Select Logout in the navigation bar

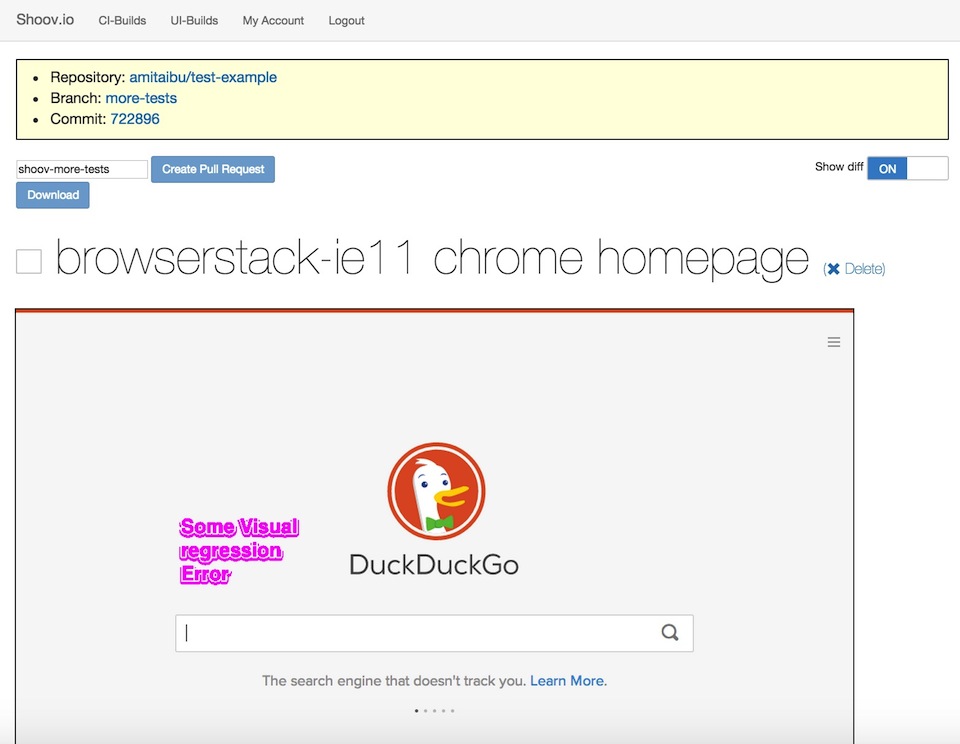point(346,20)
